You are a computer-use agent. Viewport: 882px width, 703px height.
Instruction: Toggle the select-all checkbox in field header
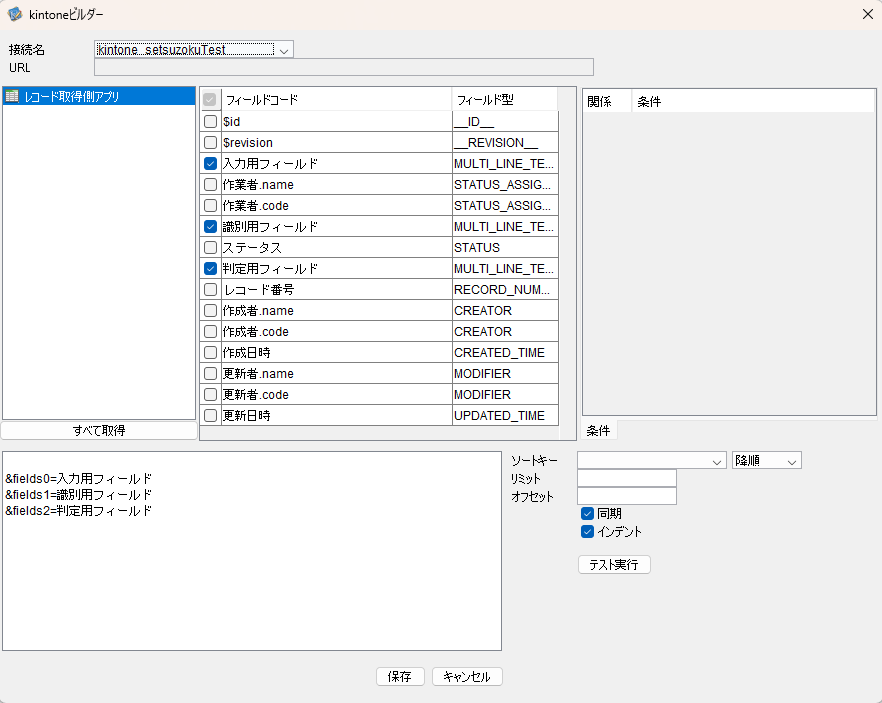click(210, 100)
